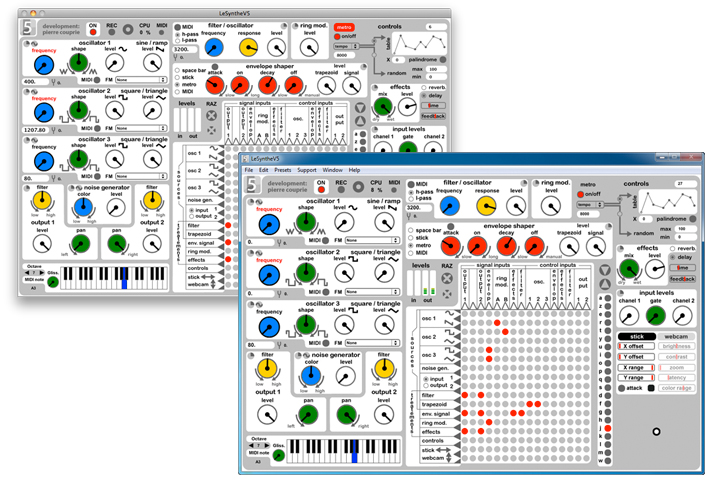Click oscillator 2 frequency blue knob in front window
708x480 pixels.
[x=269, y=275]
